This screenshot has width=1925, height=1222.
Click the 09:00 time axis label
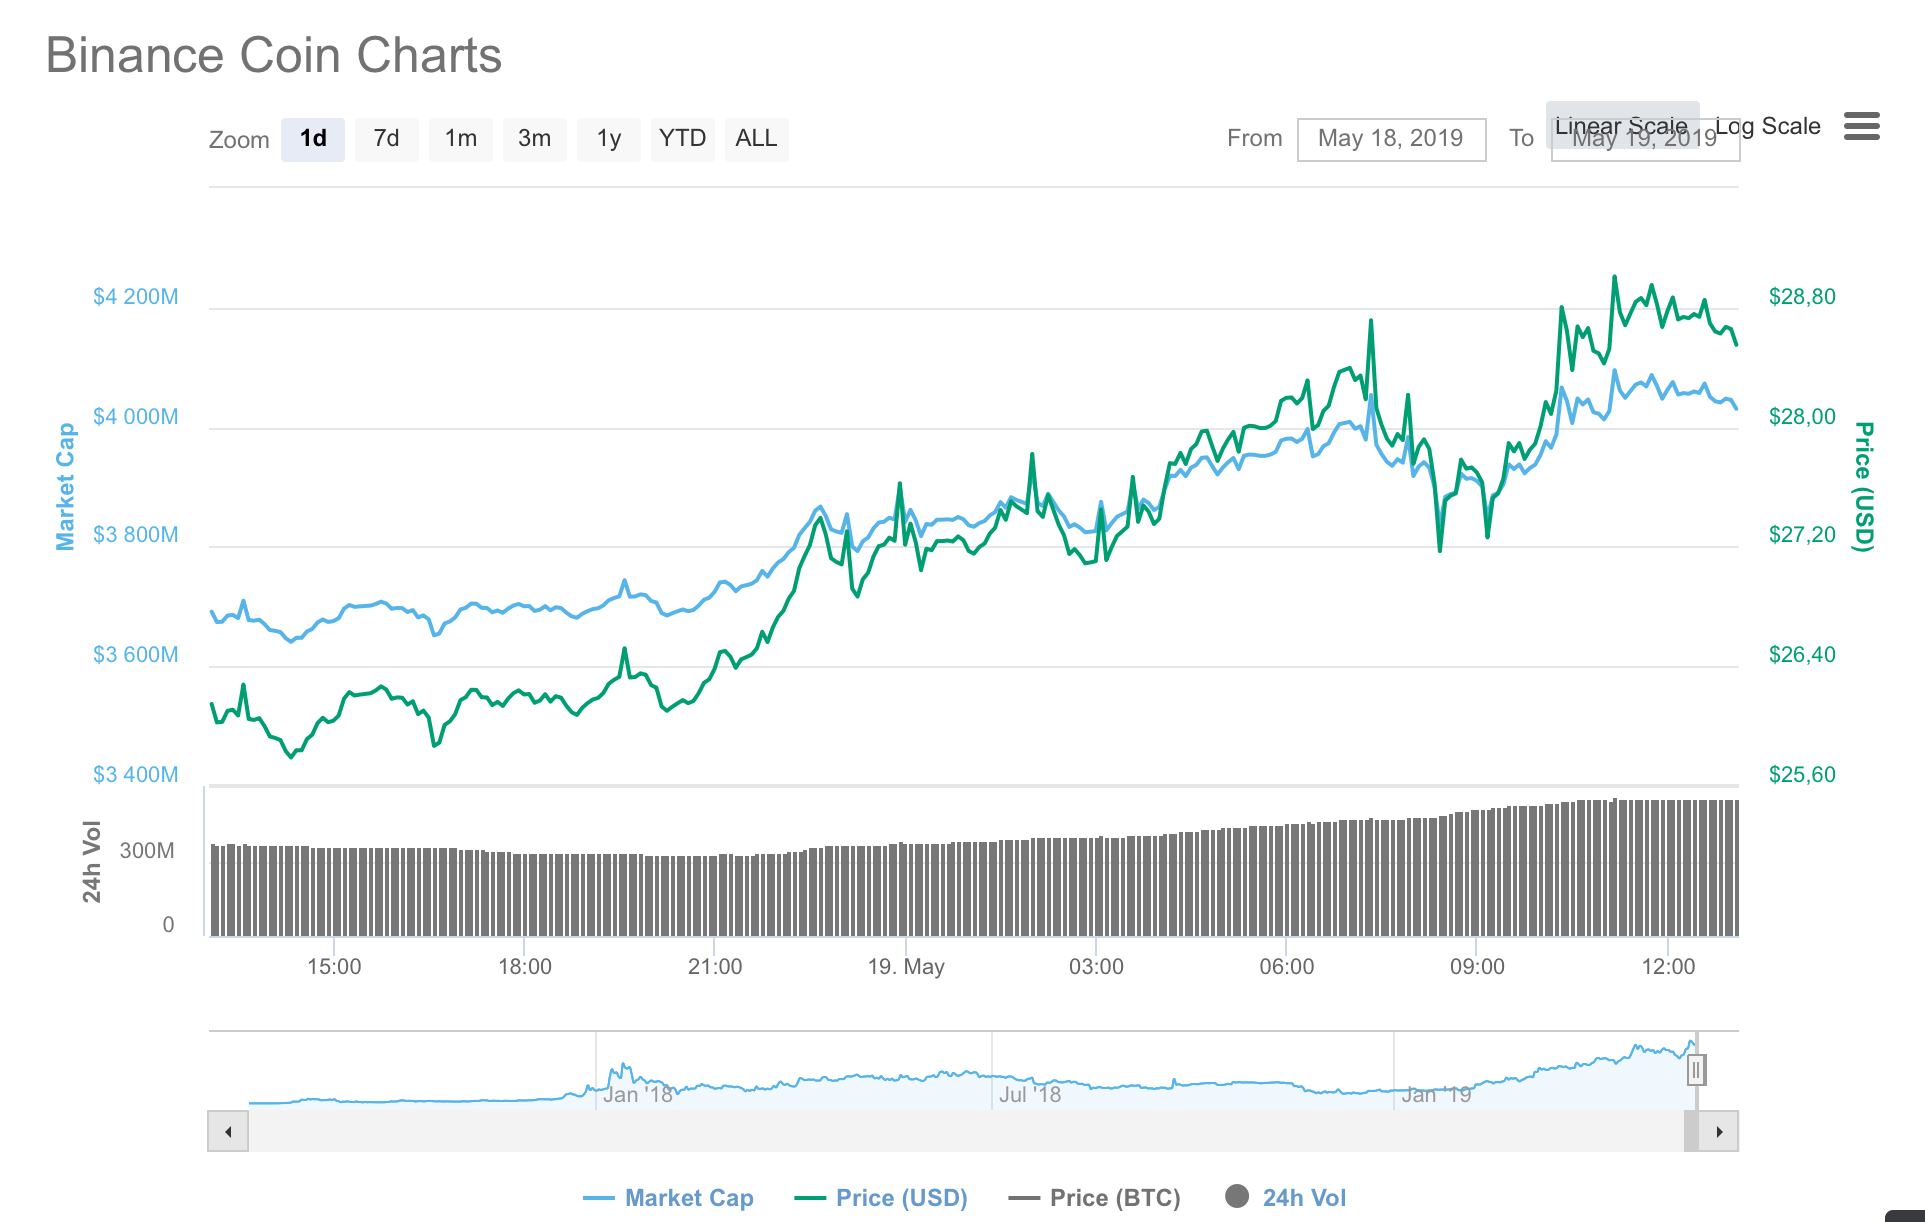[1477, 967]
